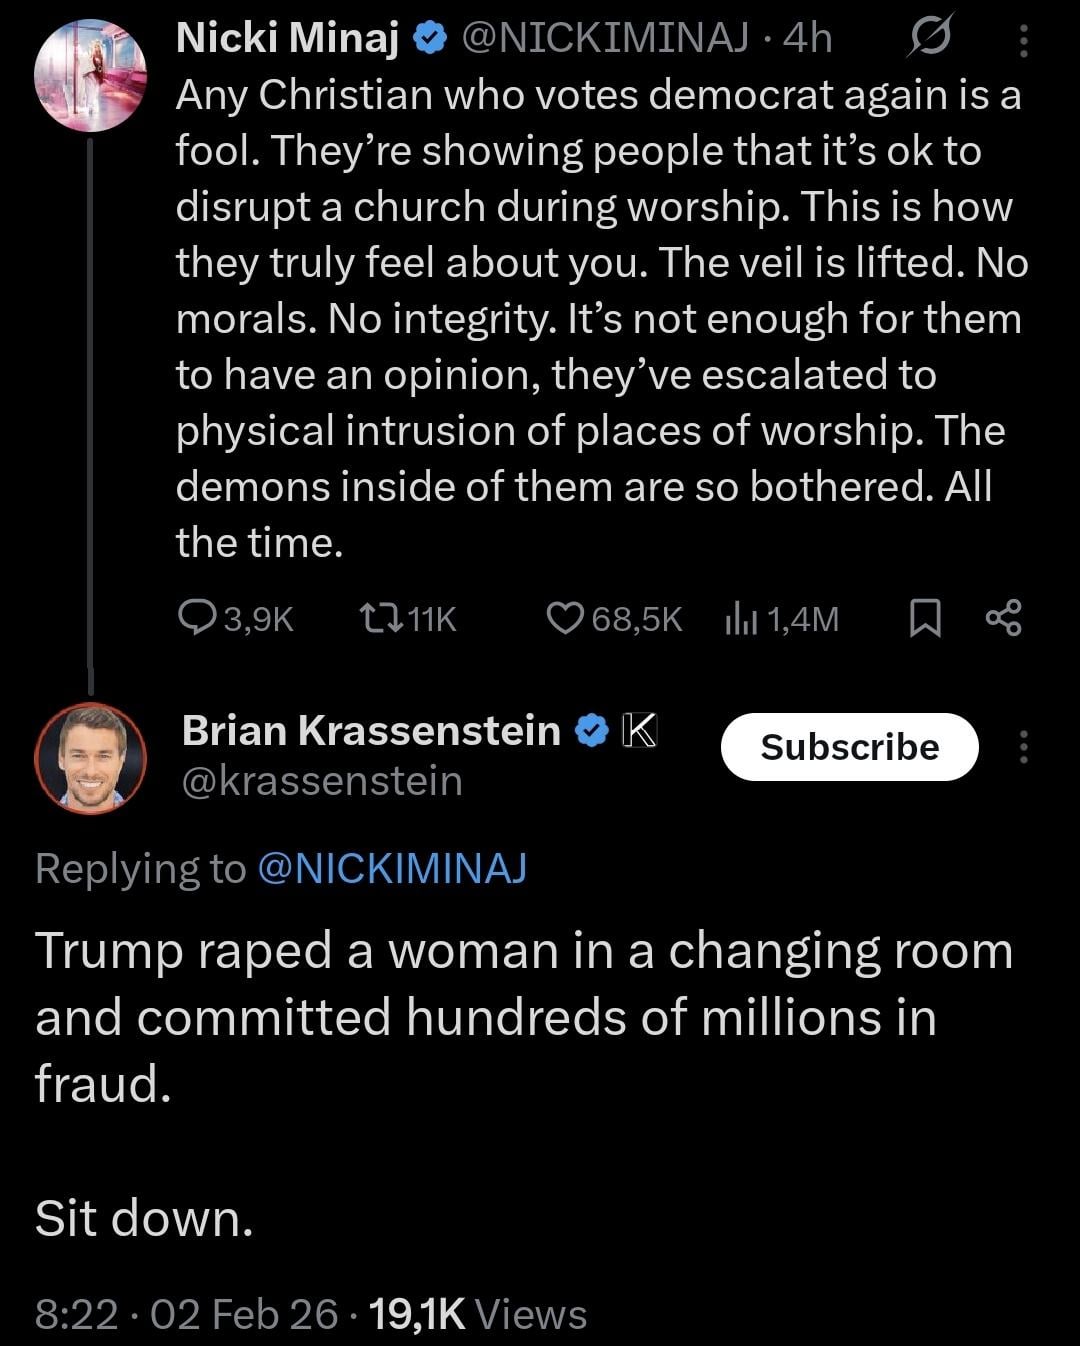Viewport: 1080px width, 1346px height.
Task: Like Nicki Minaj's post with heart icon
Action: coord(565,618)
